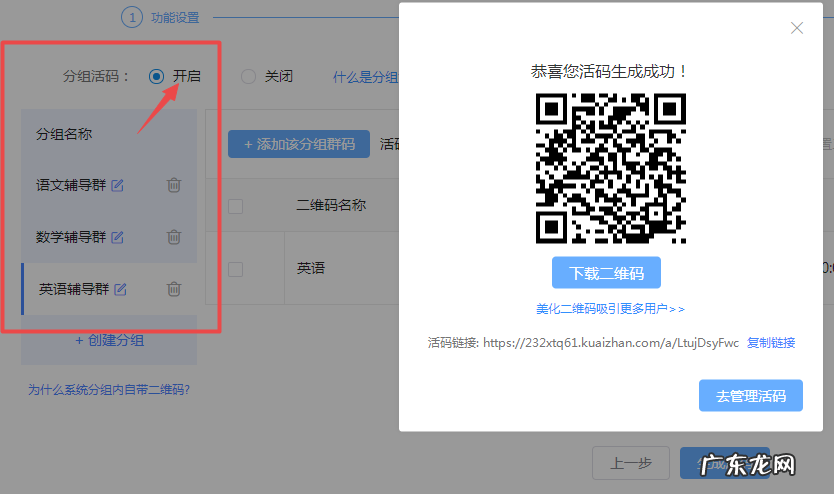This screenshot has height=494, width=834.
Task: Select the 语文辅导群 group
Action: click(71, 185)
